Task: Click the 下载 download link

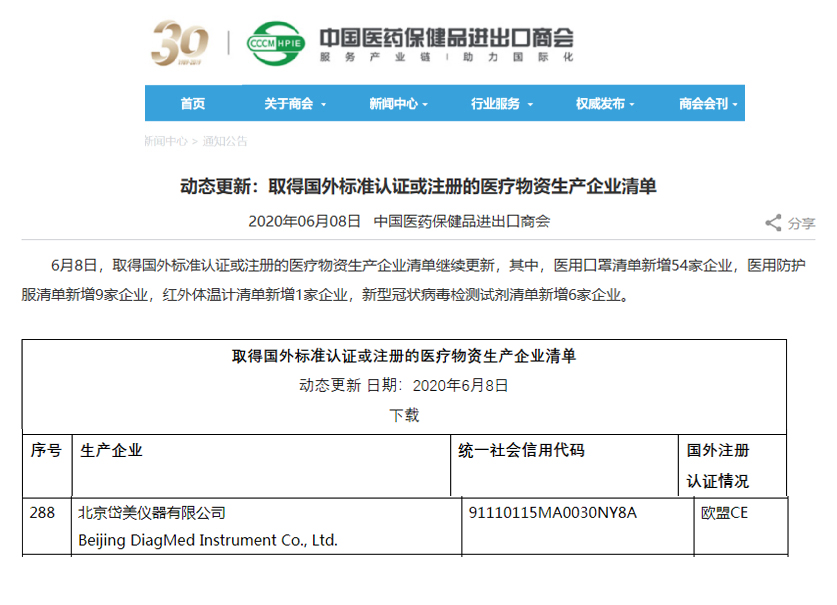Action: [x=404, y=415]
